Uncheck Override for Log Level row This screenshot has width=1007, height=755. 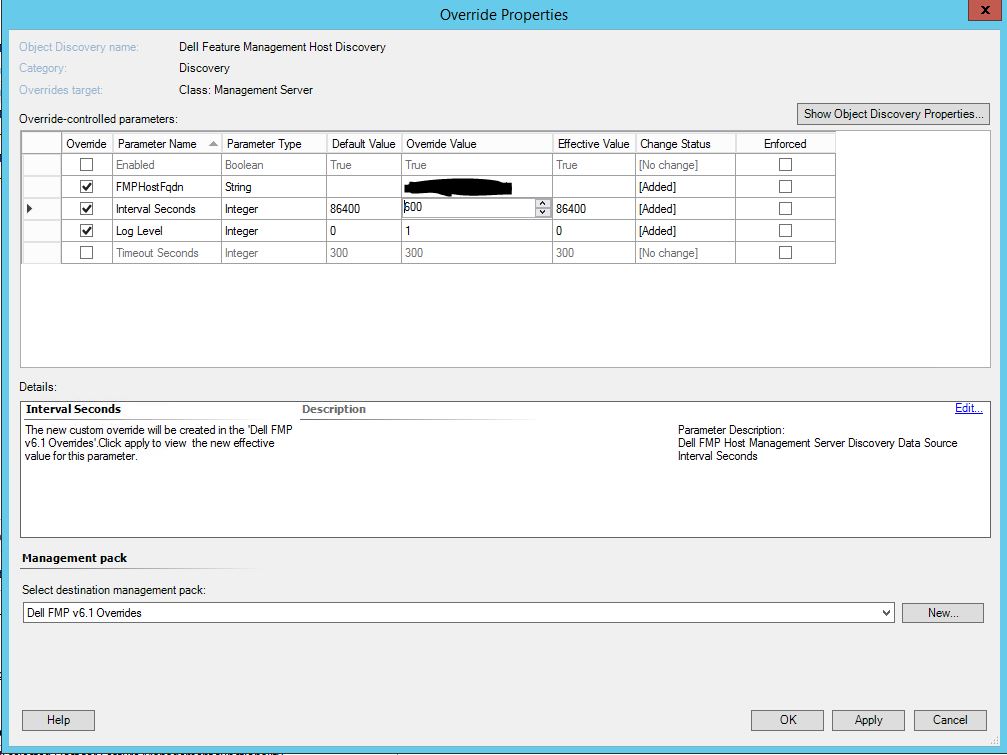click(x=86, y=230)
